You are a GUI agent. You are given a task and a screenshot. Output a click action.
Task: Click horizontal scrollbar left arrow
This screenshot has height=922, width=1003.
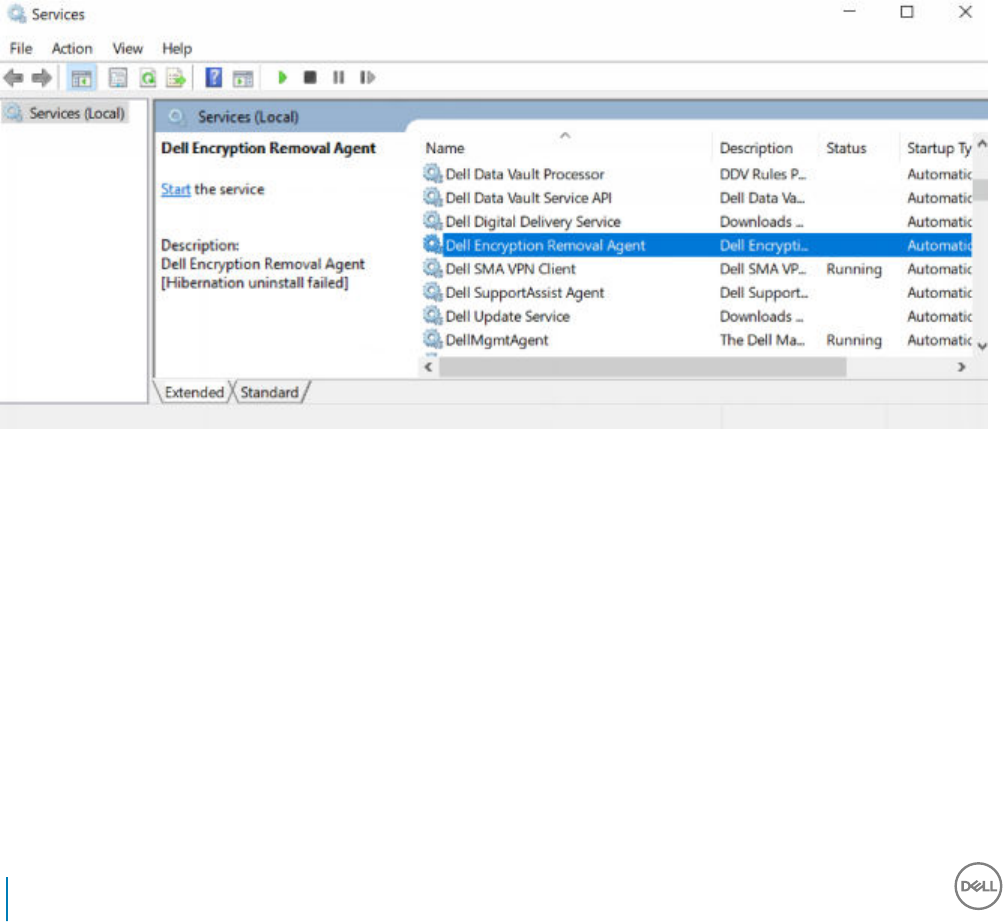tap(429, 367)
